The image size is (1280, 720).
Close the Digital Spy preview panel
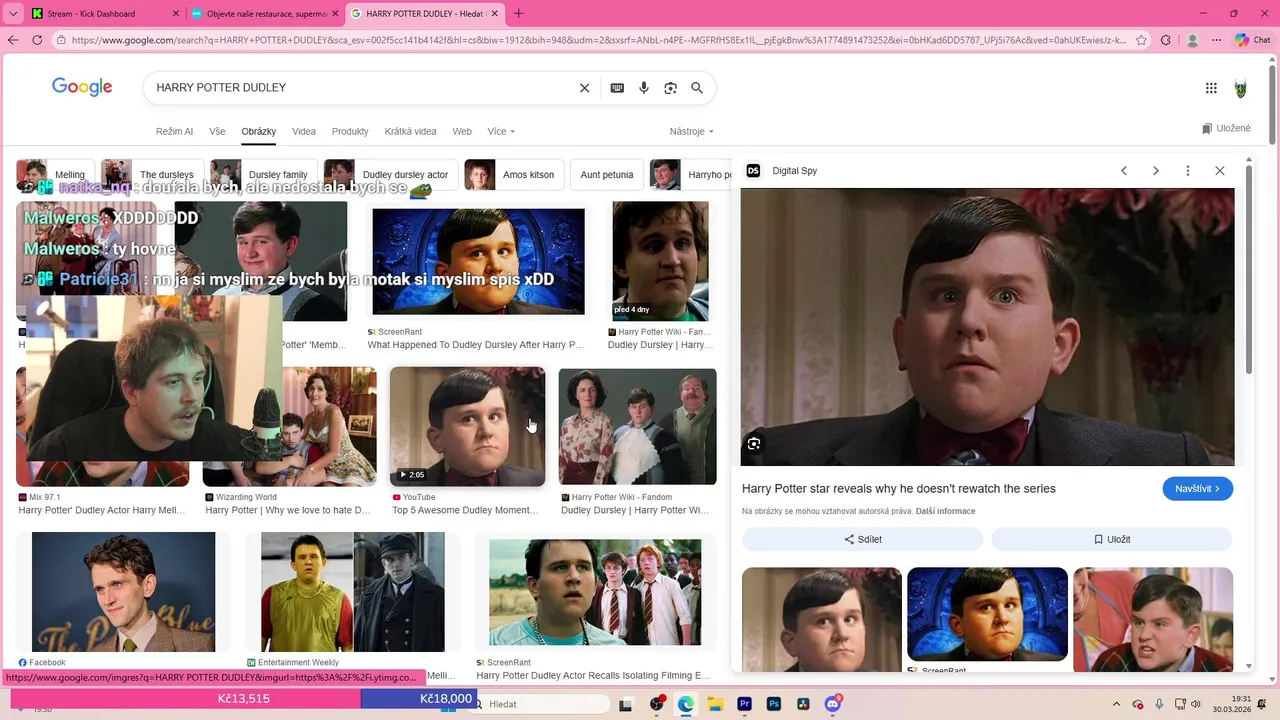click(1220, 171)
